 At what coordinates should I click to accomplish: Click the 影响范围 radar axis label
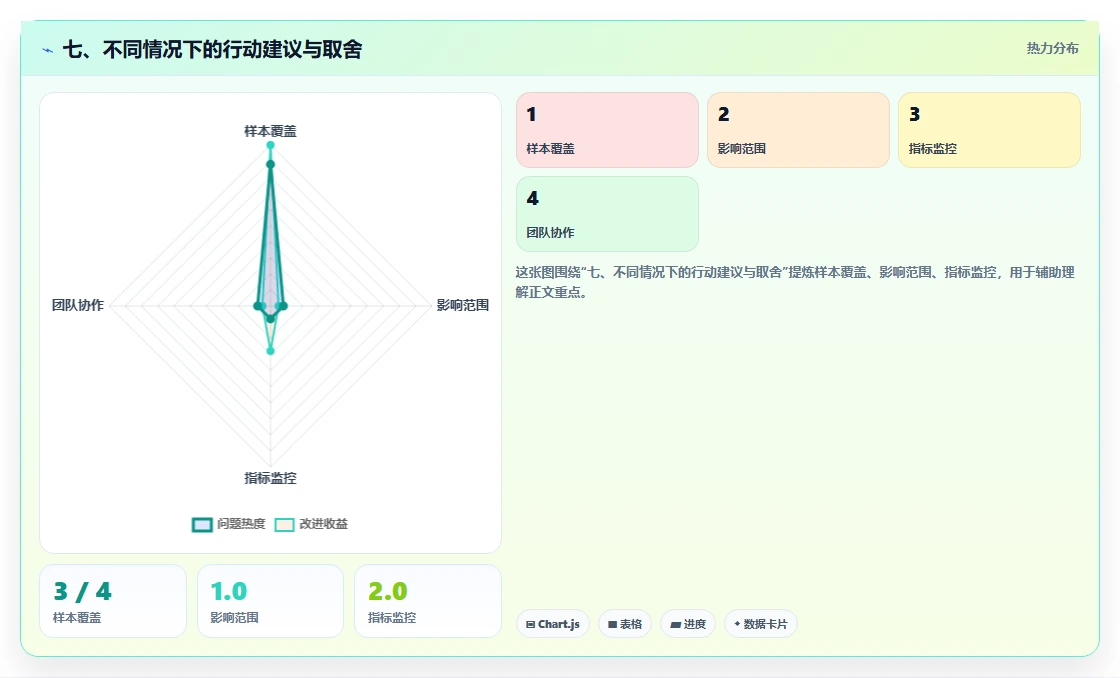[463, 305]
